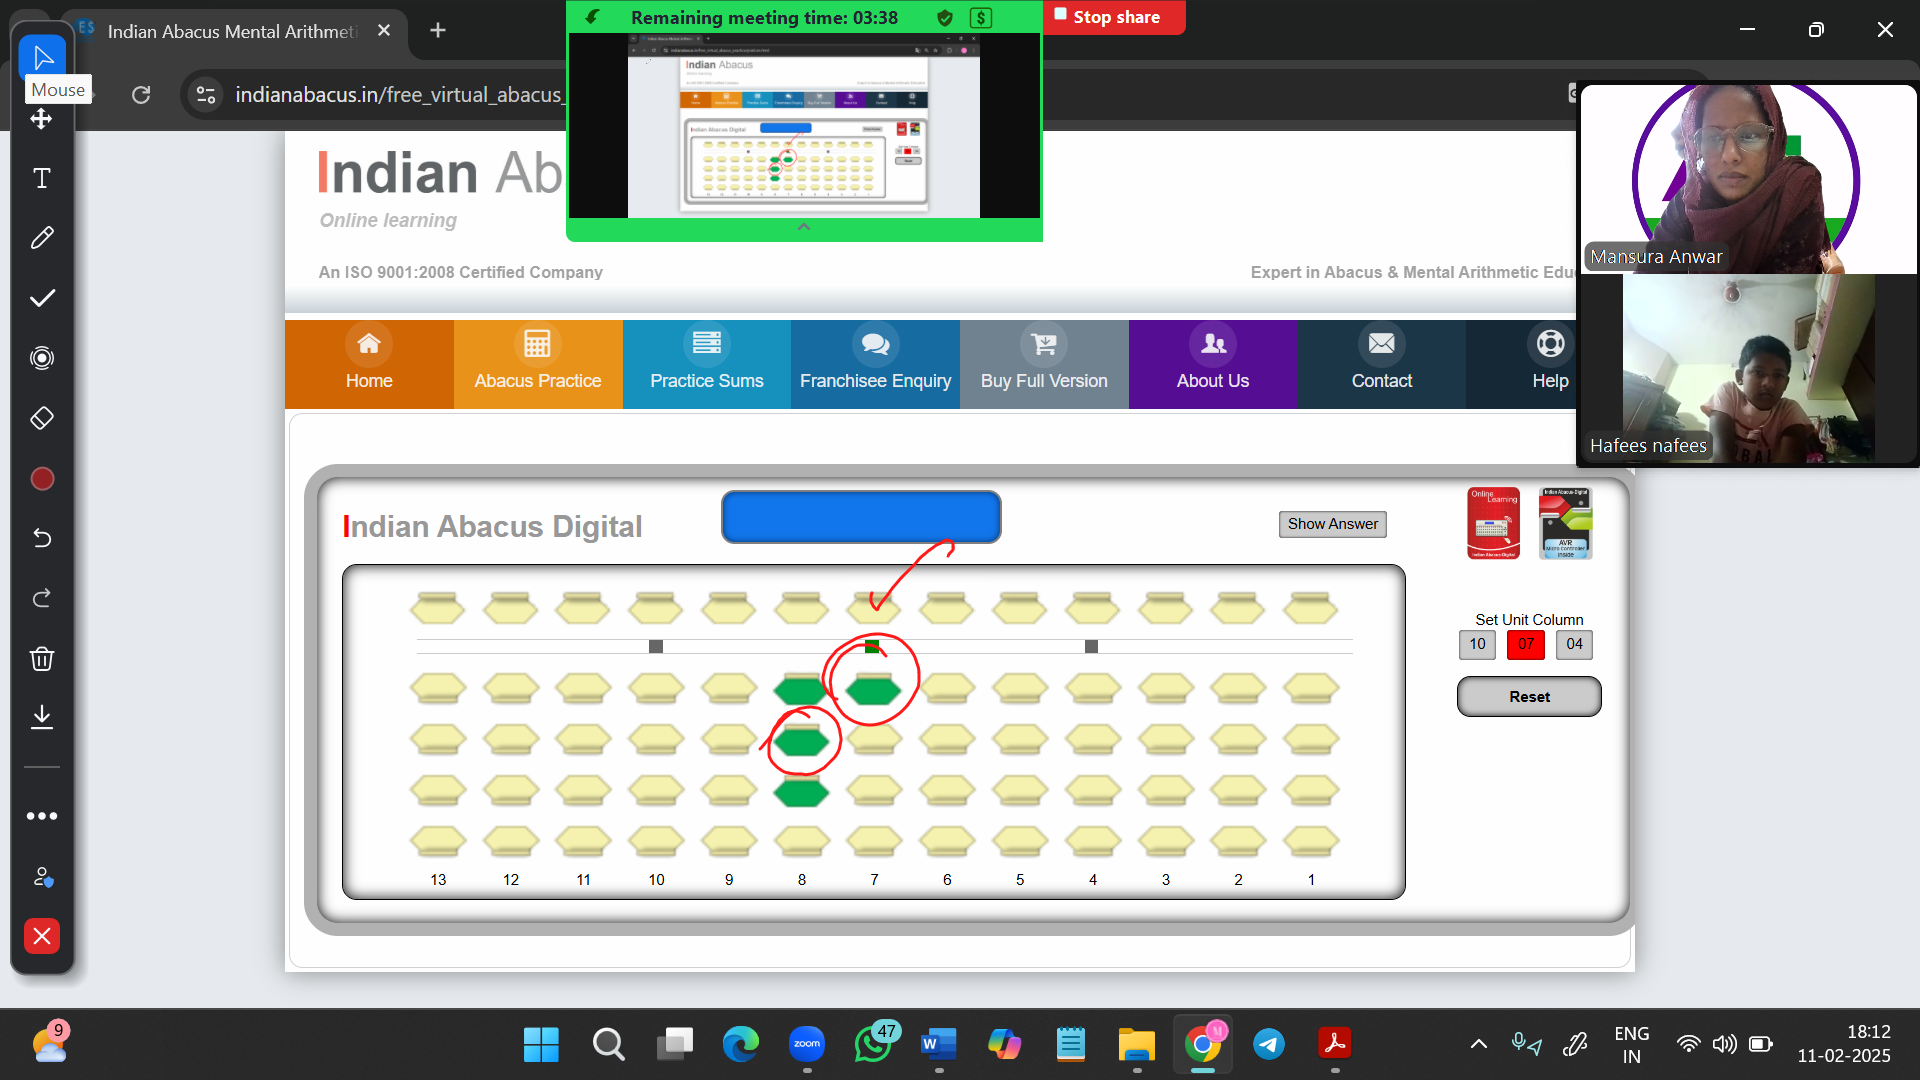The height and width of the screenshot is (1080, 1920).
Task: Open the Abacus Practice menu
Action: click(538, 364)
